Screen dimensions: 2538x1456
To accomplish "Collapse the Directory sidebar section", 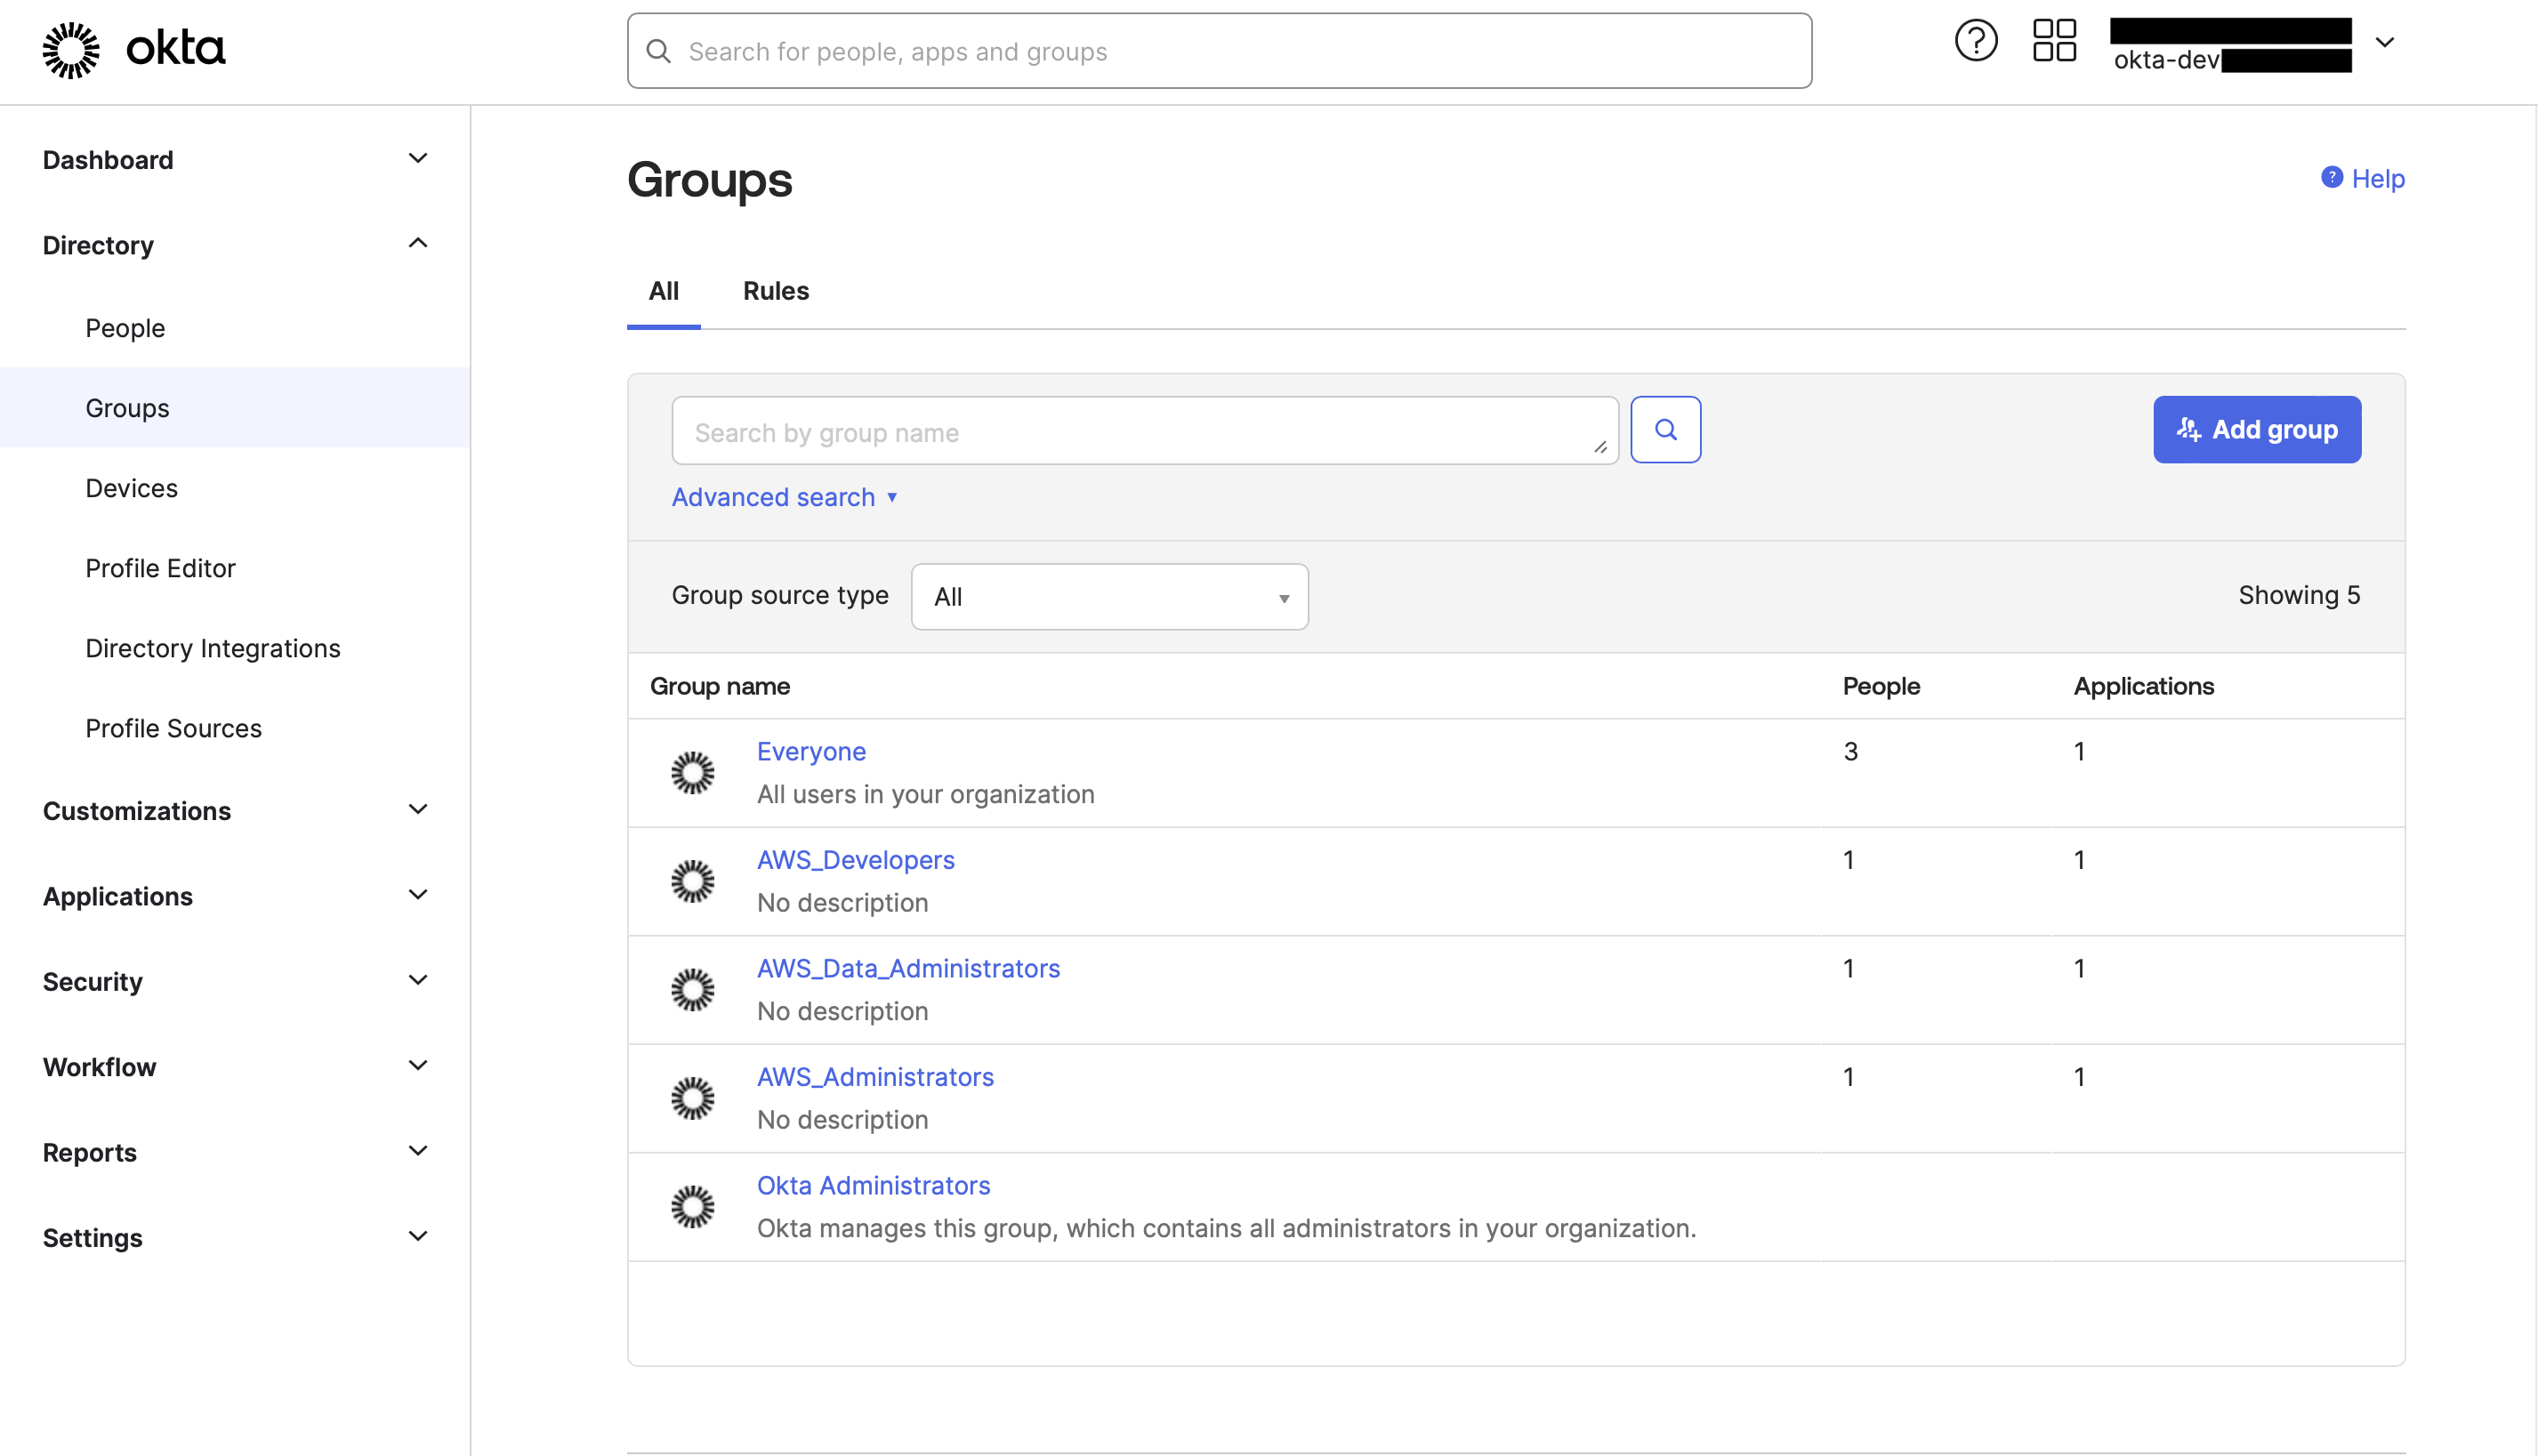I will point(235,245).
